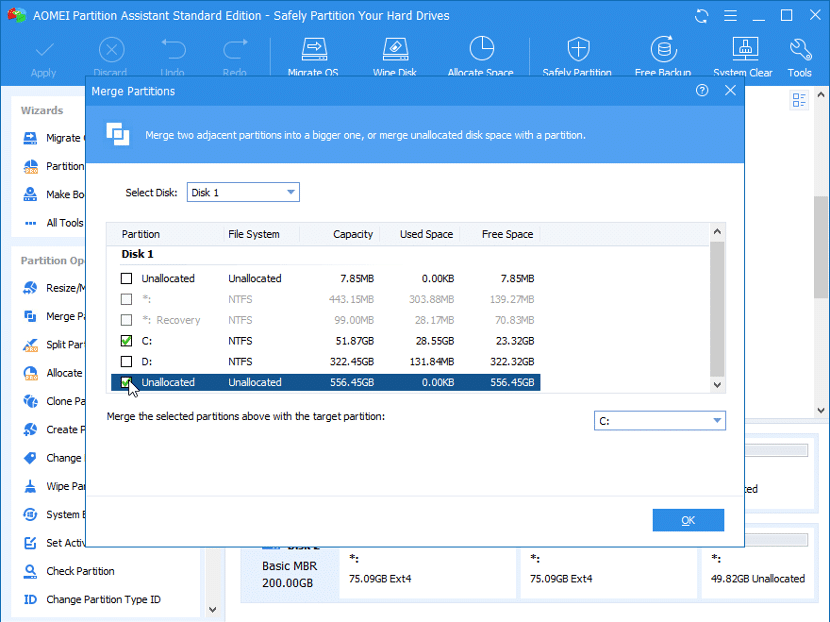Image resolution: width=830 pixels, height=622 pixels.
Task: Click the refresh icon in the title bar
Action: pos(702,16)
